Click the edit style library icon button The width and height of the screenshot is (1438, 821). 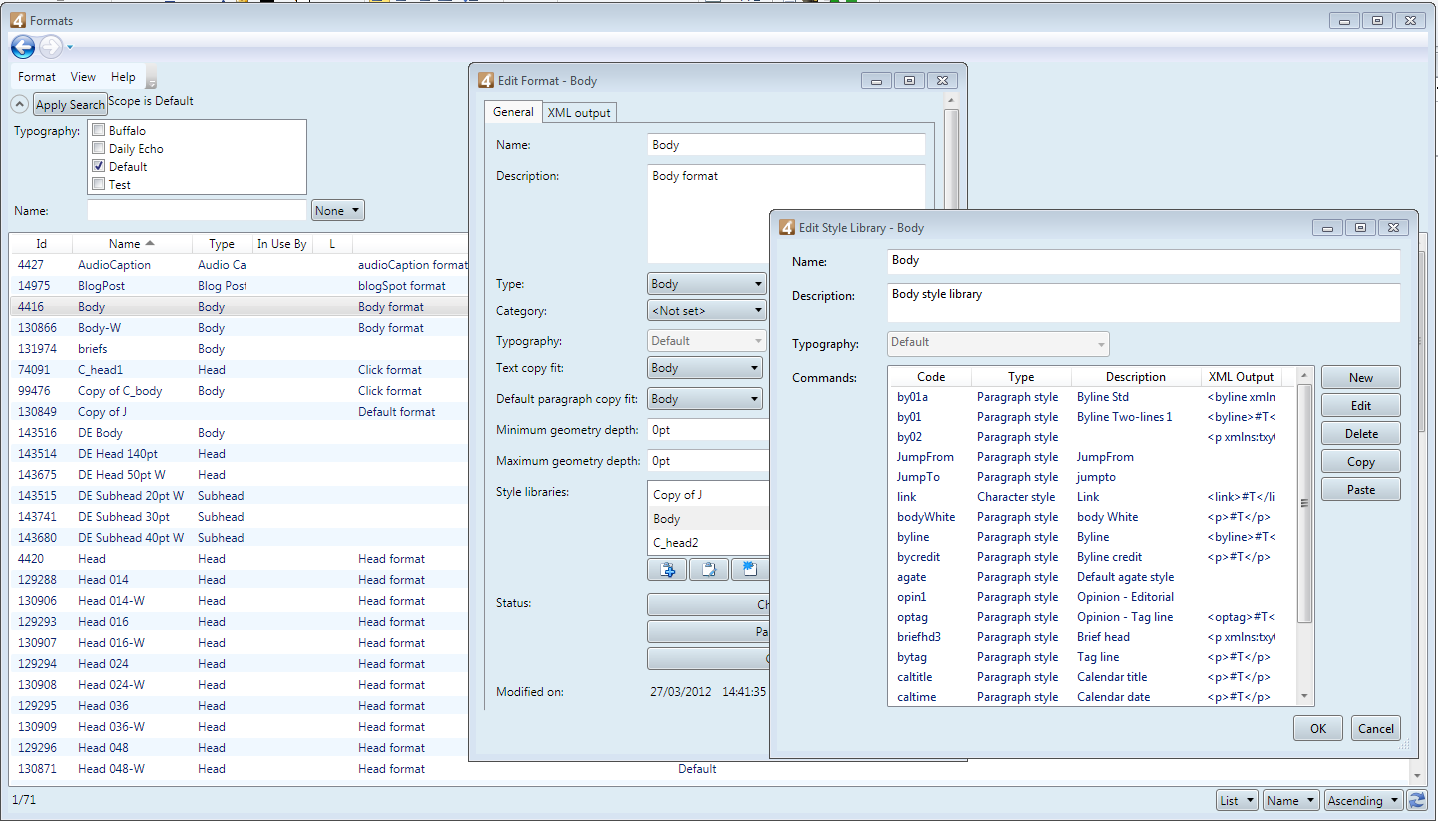(709, 570)
